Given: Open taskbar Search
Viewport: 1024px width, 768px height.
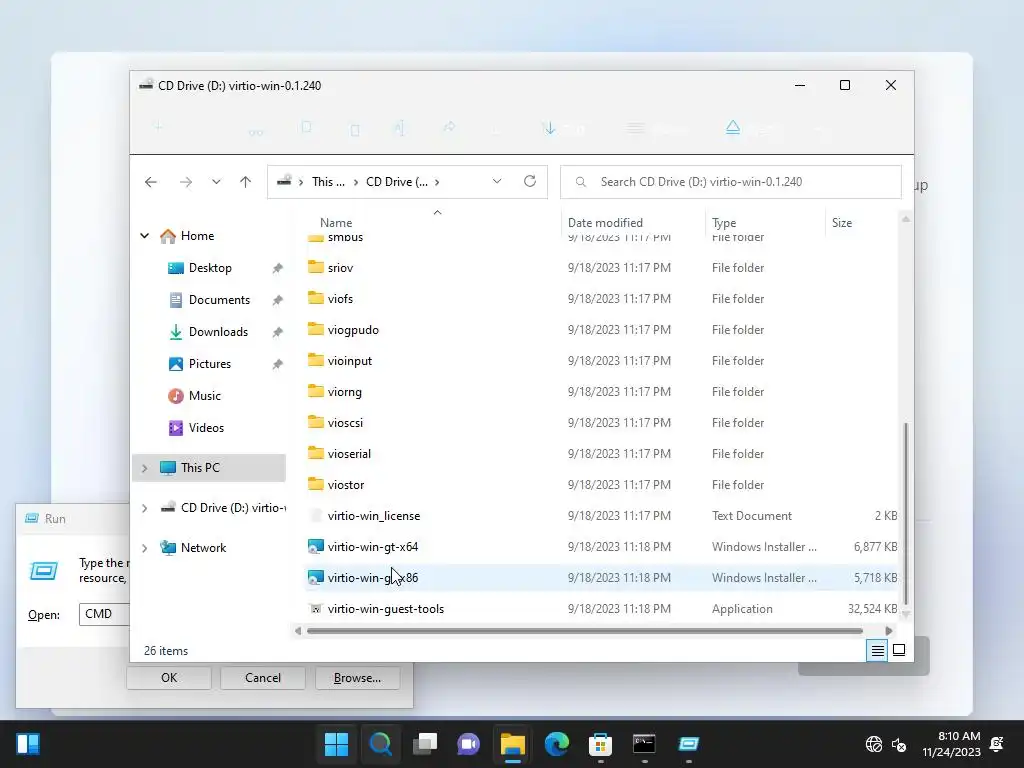Looking at the screenshot, I should [381, 744].
